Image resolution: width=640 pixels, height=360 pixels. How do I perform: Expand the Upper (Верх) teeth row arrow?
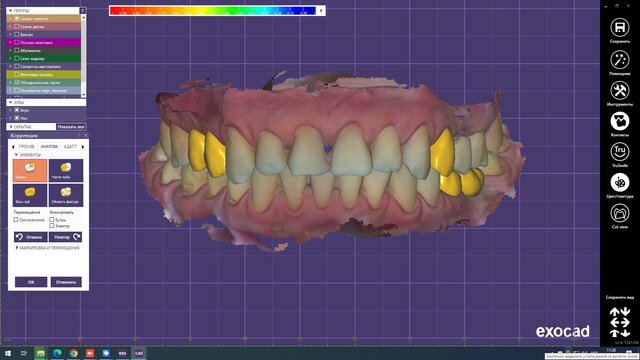[x=11, y=110]
